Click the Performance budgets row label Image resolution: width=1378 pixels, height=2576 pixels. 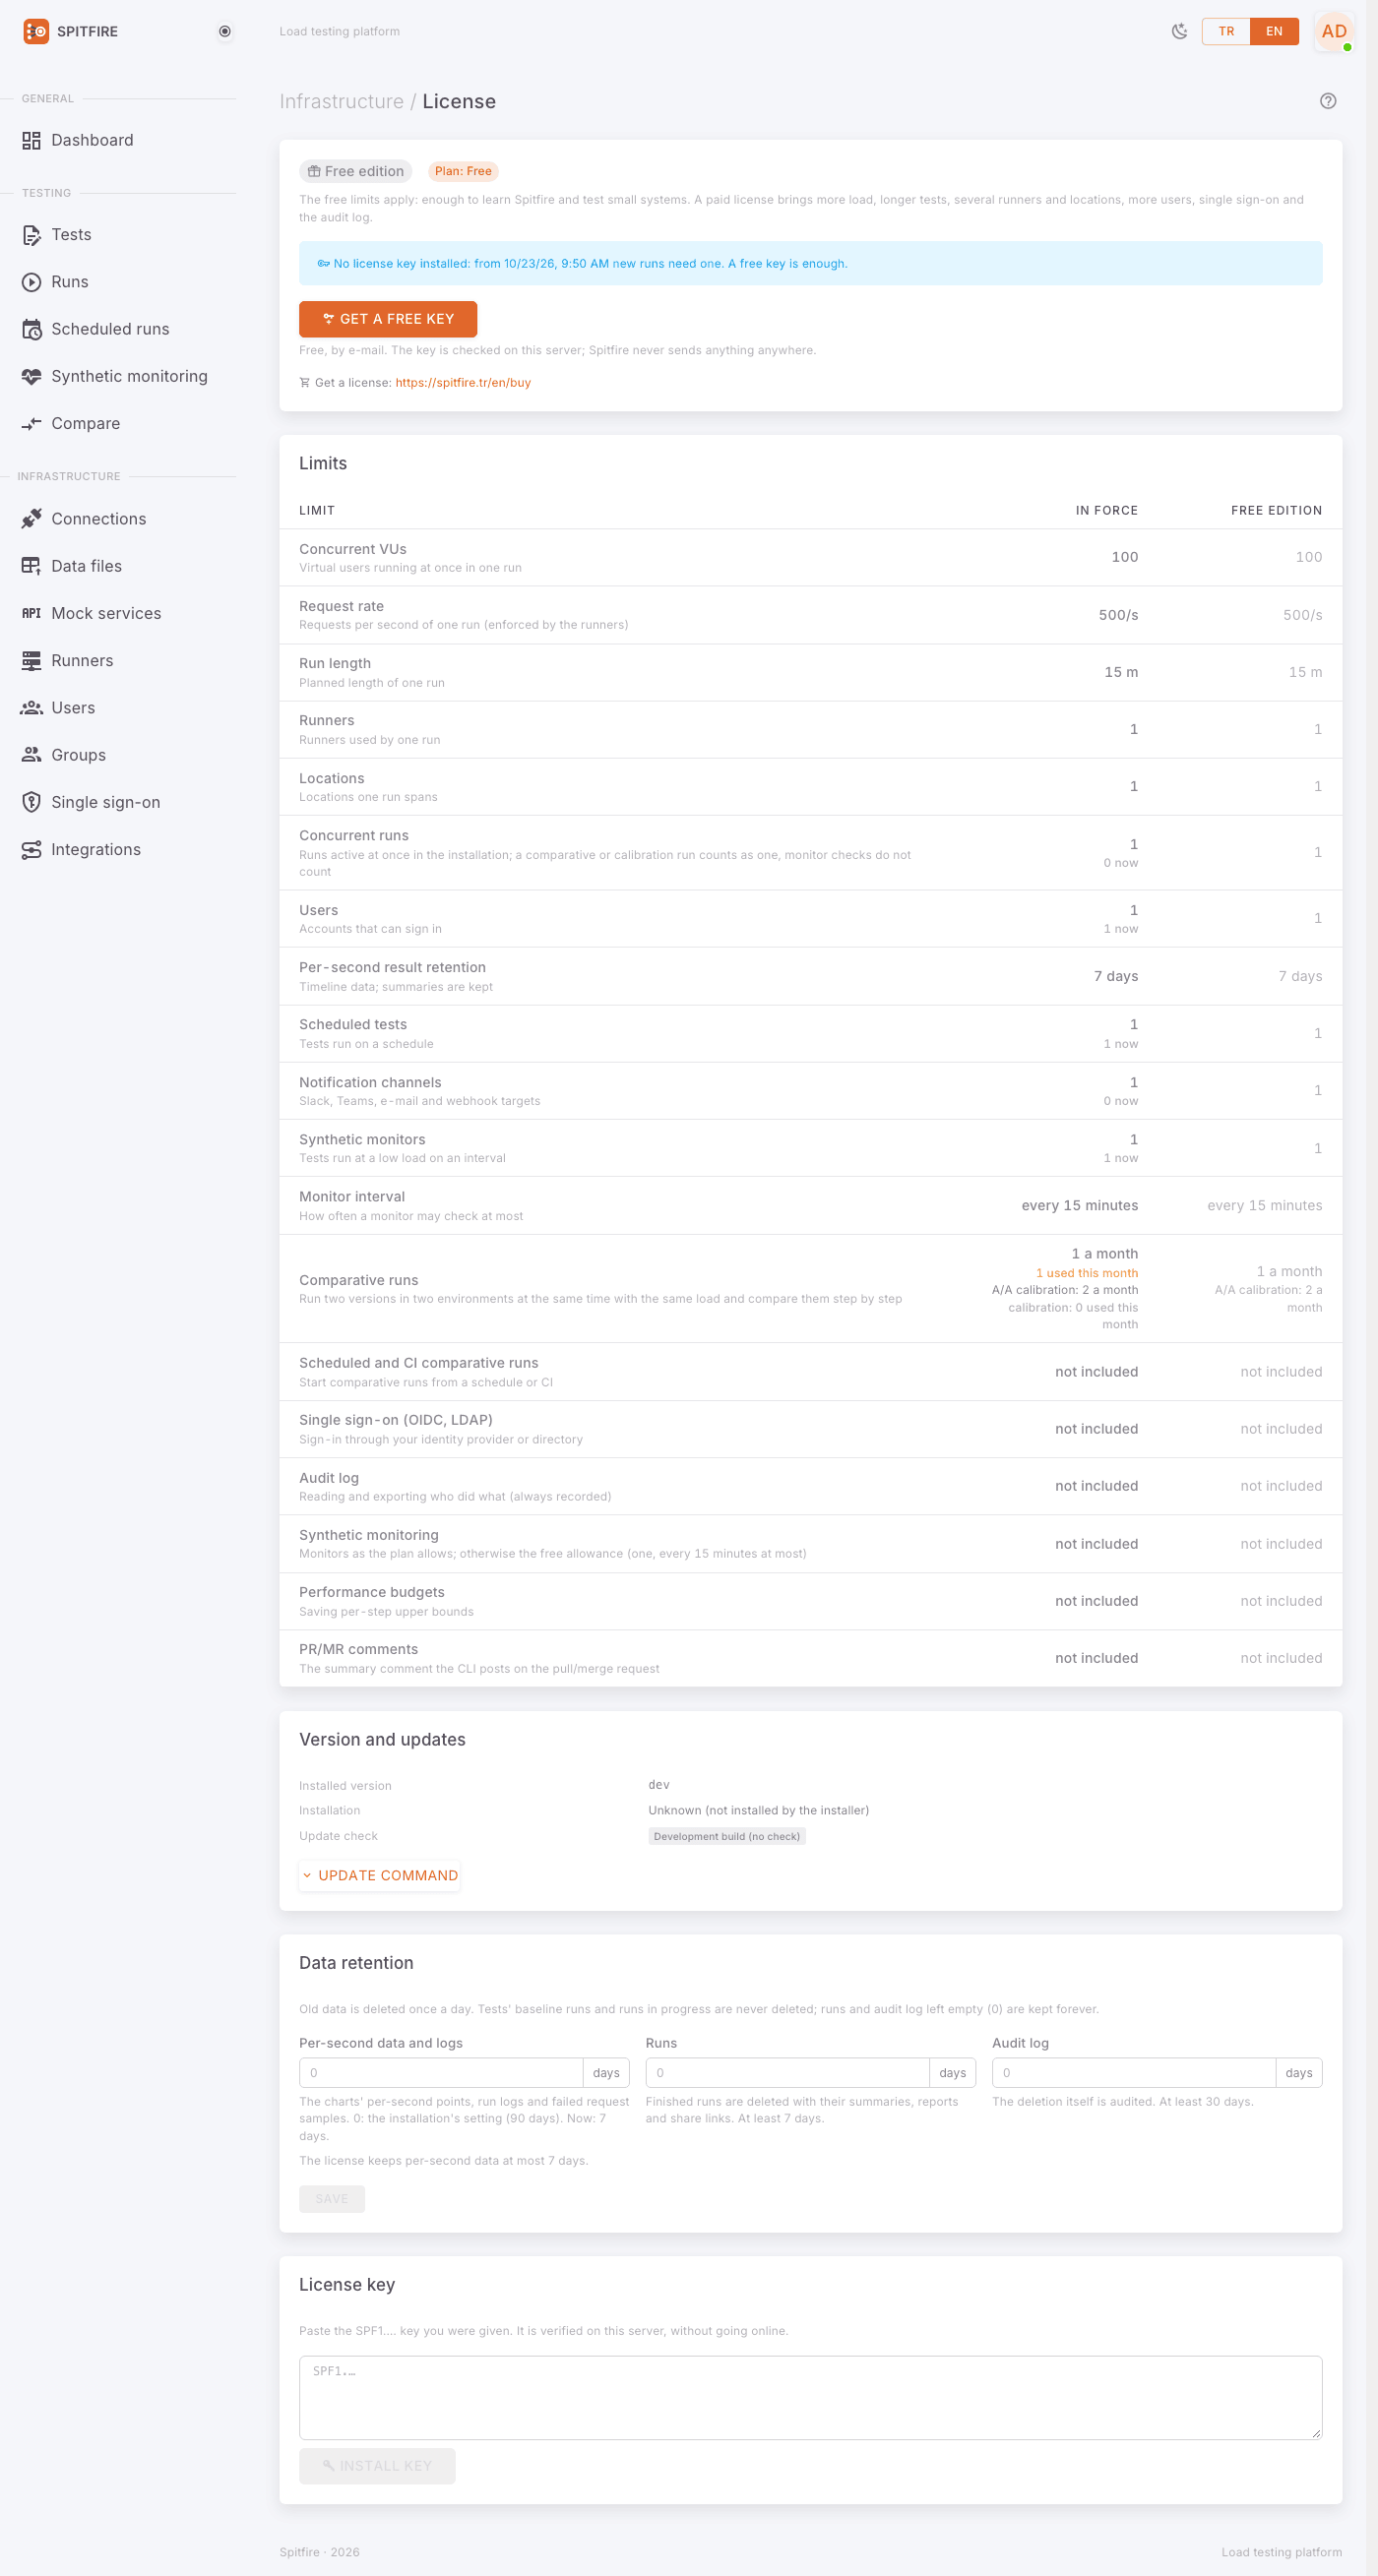click(372, 1593)
